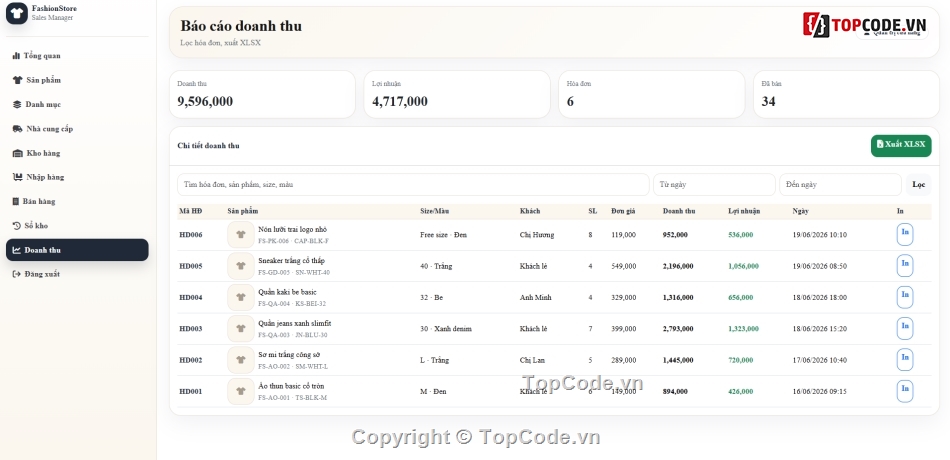
Task: Click the Báo cáo doanh thu title
Action: (241, 26)
